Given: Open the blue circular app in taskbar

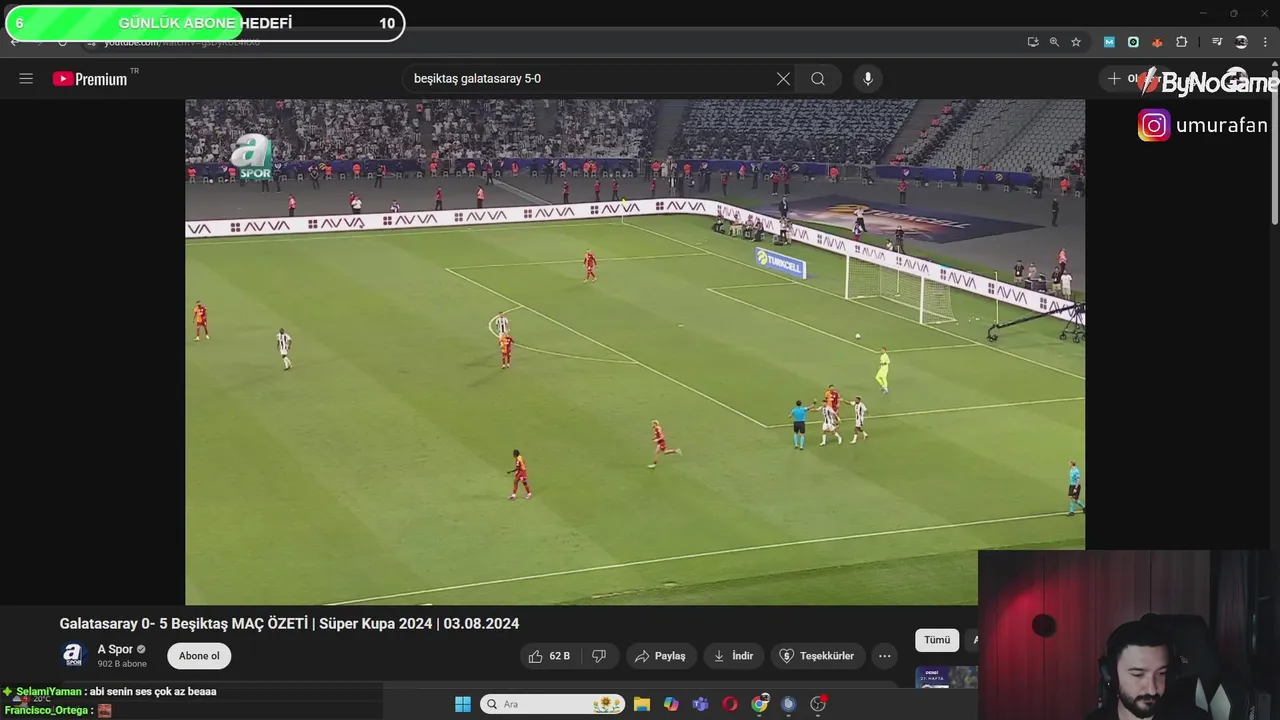Looking at the screenshot, I should (x=789, y=704).
